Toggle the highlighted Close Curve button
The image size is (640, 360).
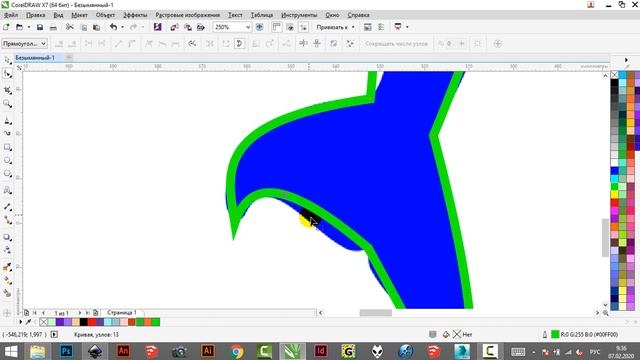240,44
